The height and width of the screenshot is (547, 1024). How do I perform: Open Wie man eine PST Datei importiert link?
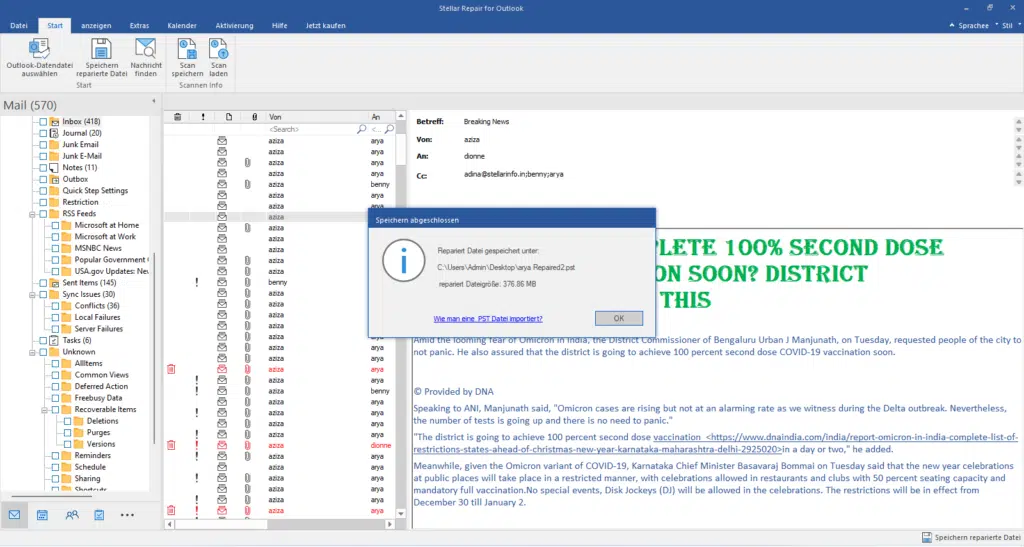coord(488,319)
